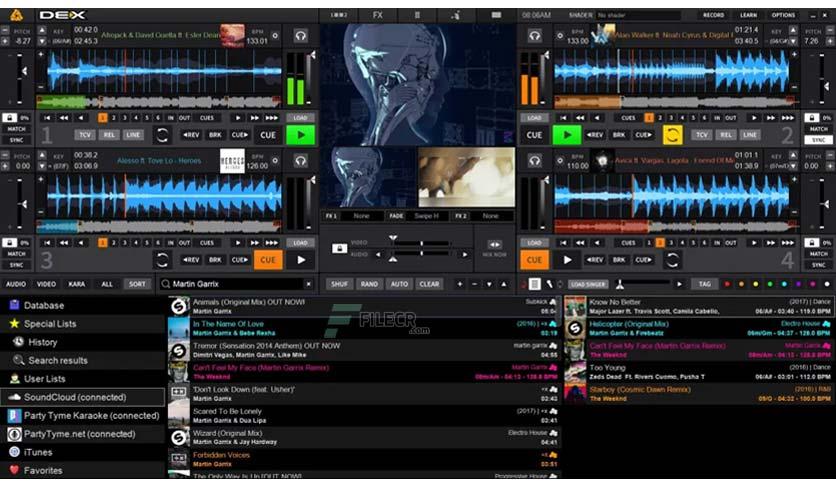Shuffle the playlist with SHUF
This screenshot has height=484, width=836.
pyautogui.click(x=340, y=284)
